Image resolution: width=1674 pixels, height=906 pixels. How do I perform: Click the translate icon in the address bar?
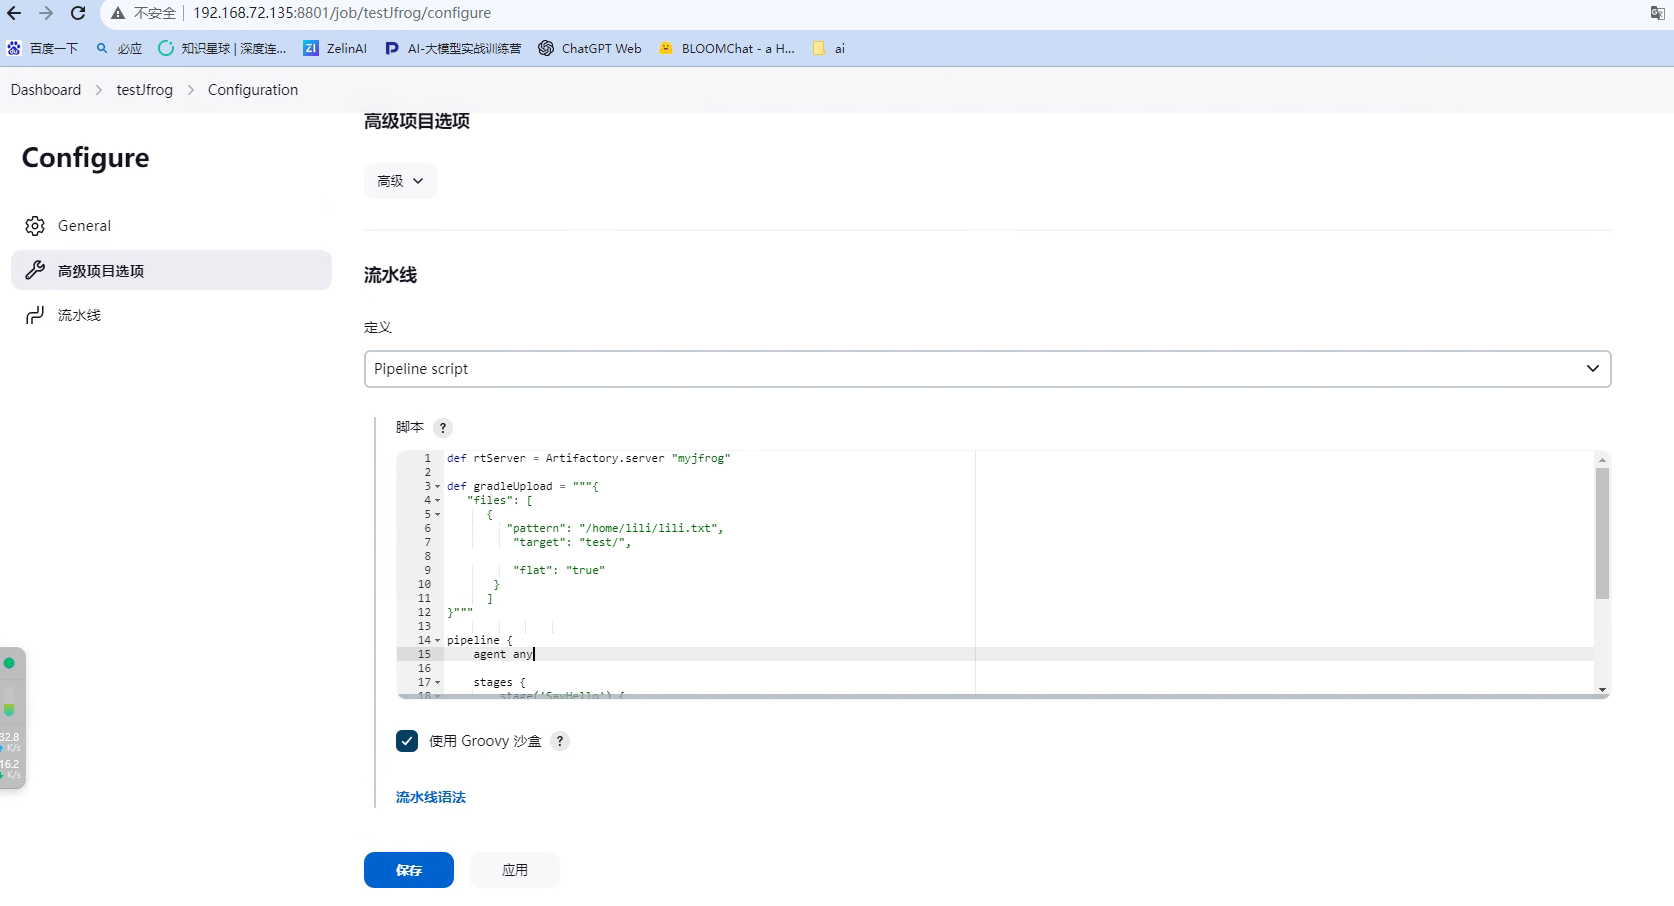[1657, 13]
